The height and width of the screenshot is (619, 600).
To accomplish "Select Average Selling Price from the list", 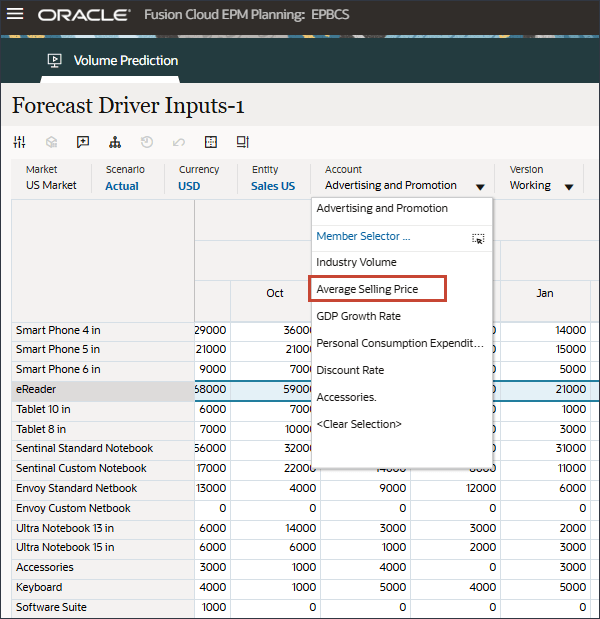I will tap(367, 289).
